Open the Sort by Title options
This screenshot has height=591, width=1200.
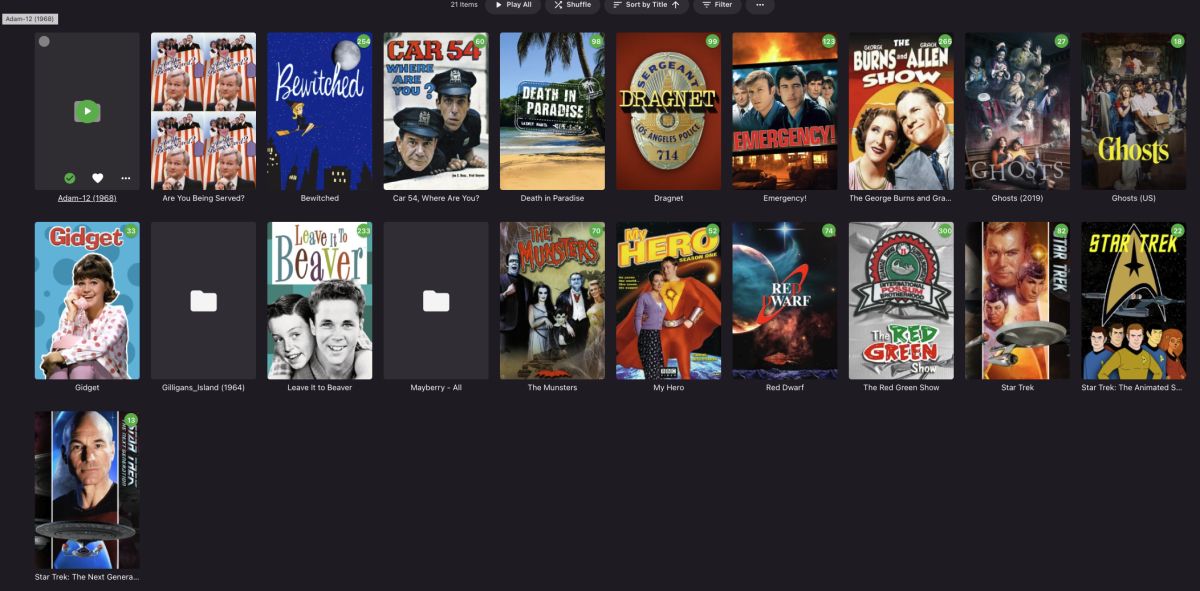(647, 5)
